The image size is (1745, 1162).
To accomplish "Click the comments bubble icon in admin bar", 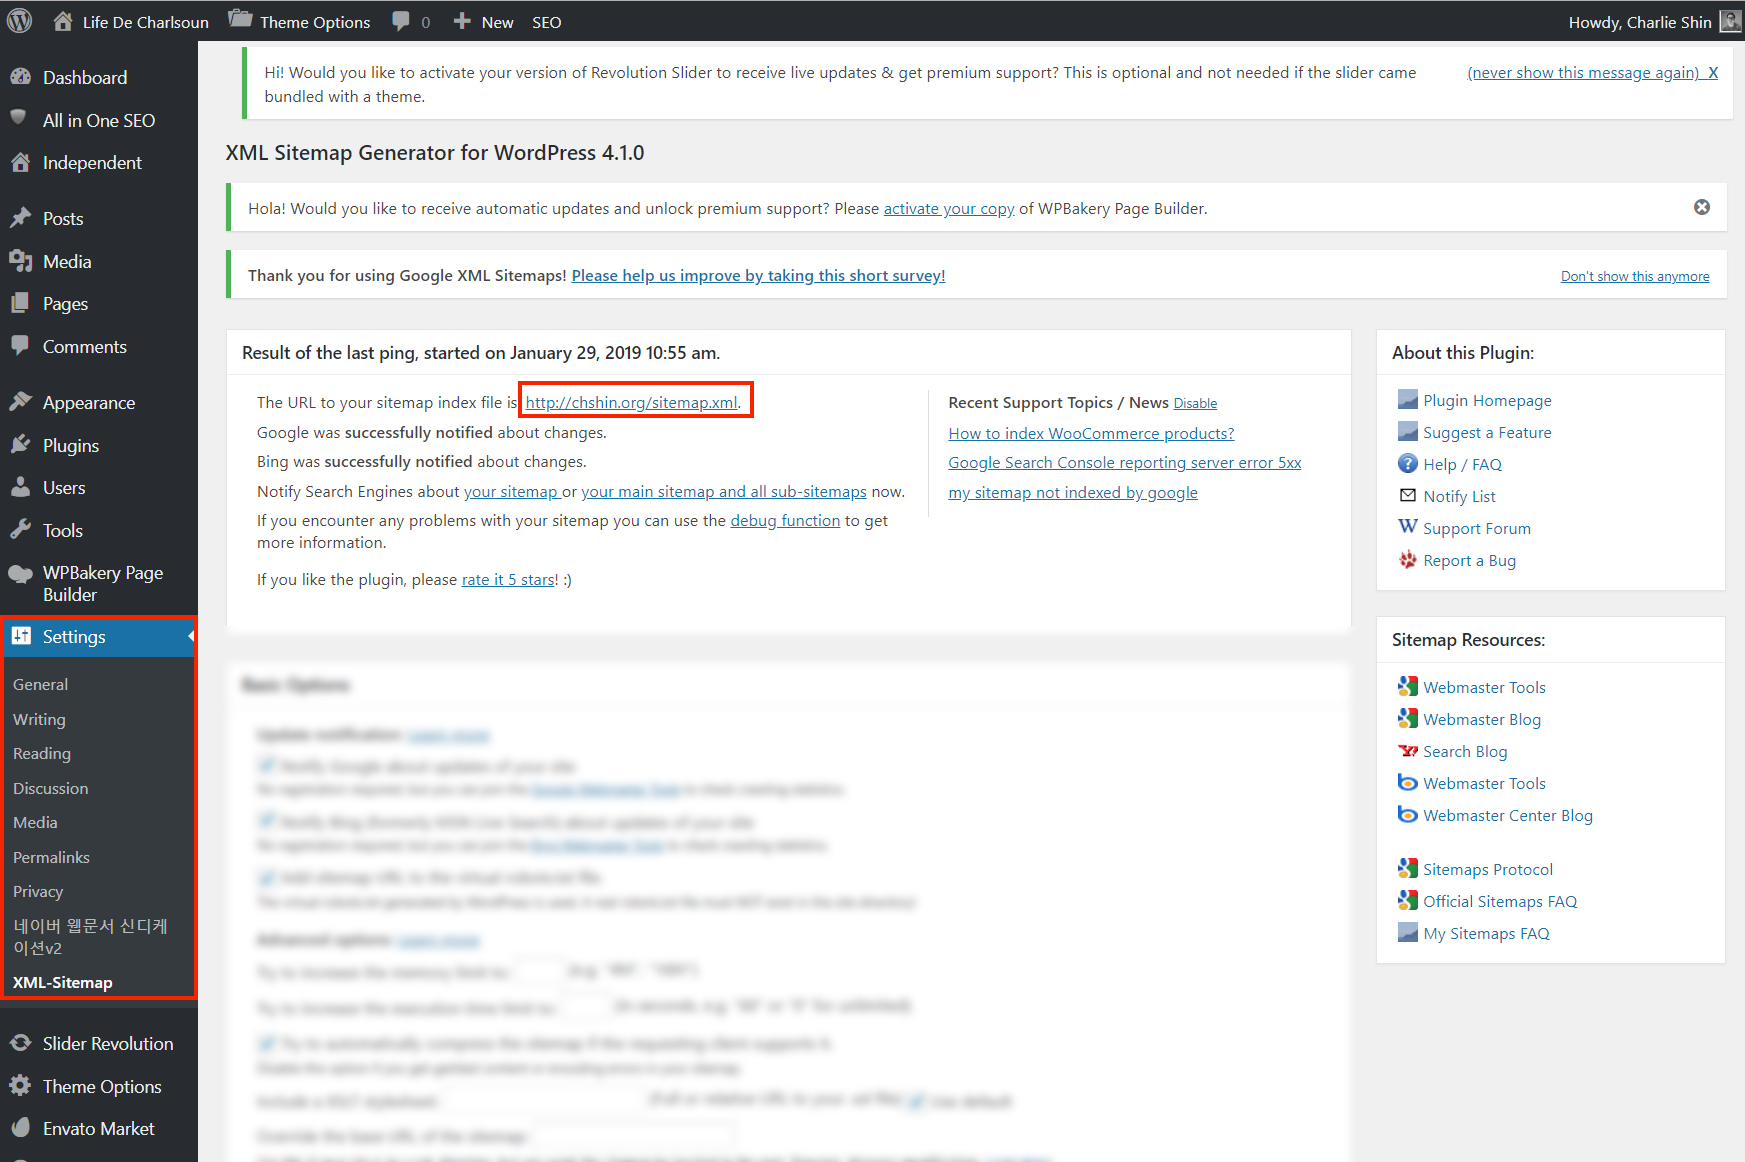I will pos(401,21).
